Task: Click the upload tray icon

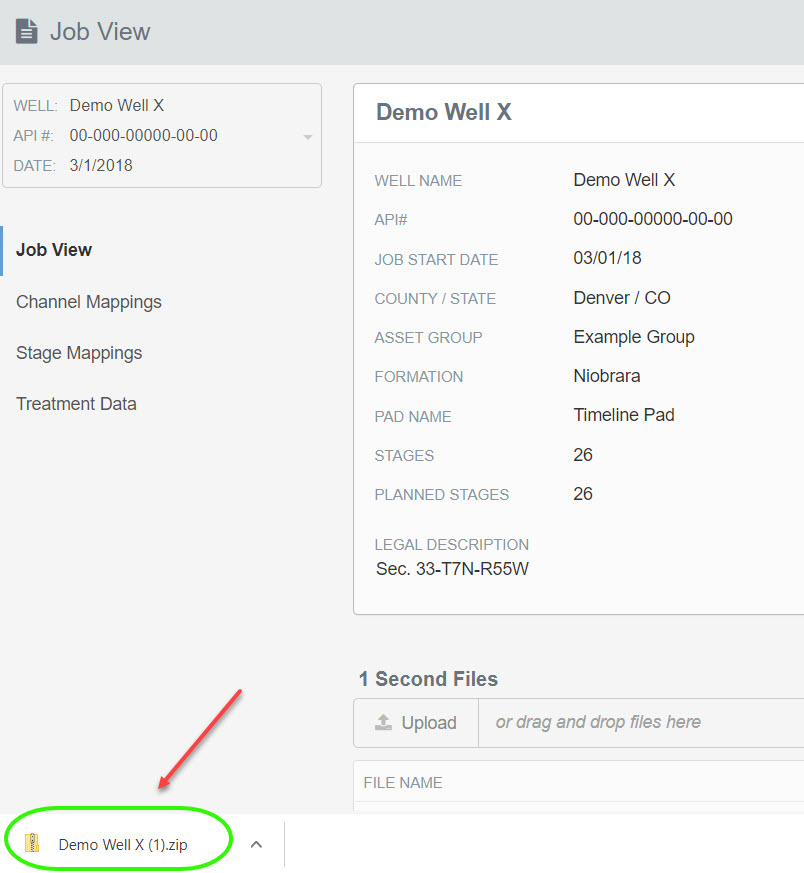Action: 383,722
